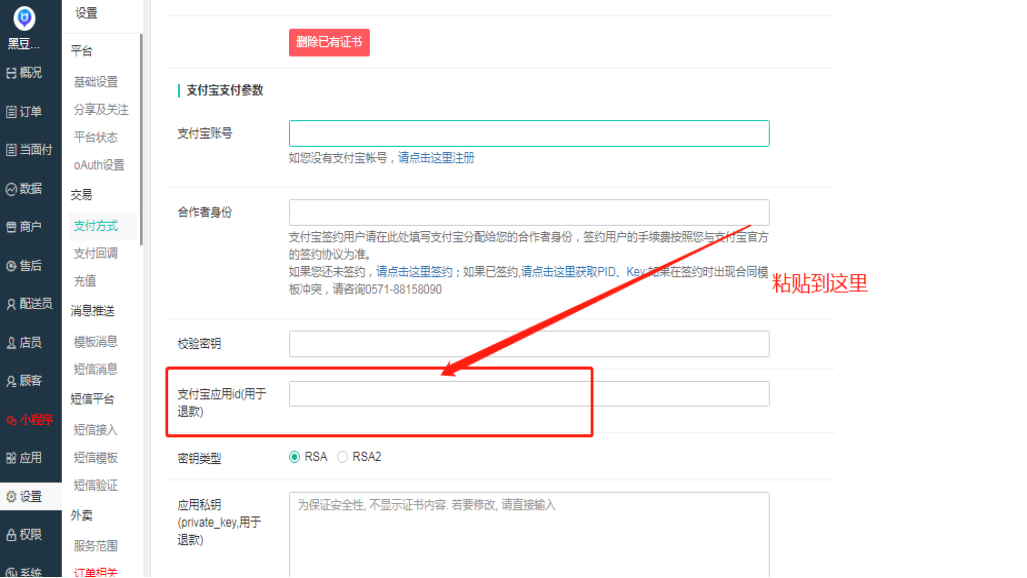Open 当面付 icon in sidebar
The width and height of the screenshot is (1027, 578).
pos(11,150)
